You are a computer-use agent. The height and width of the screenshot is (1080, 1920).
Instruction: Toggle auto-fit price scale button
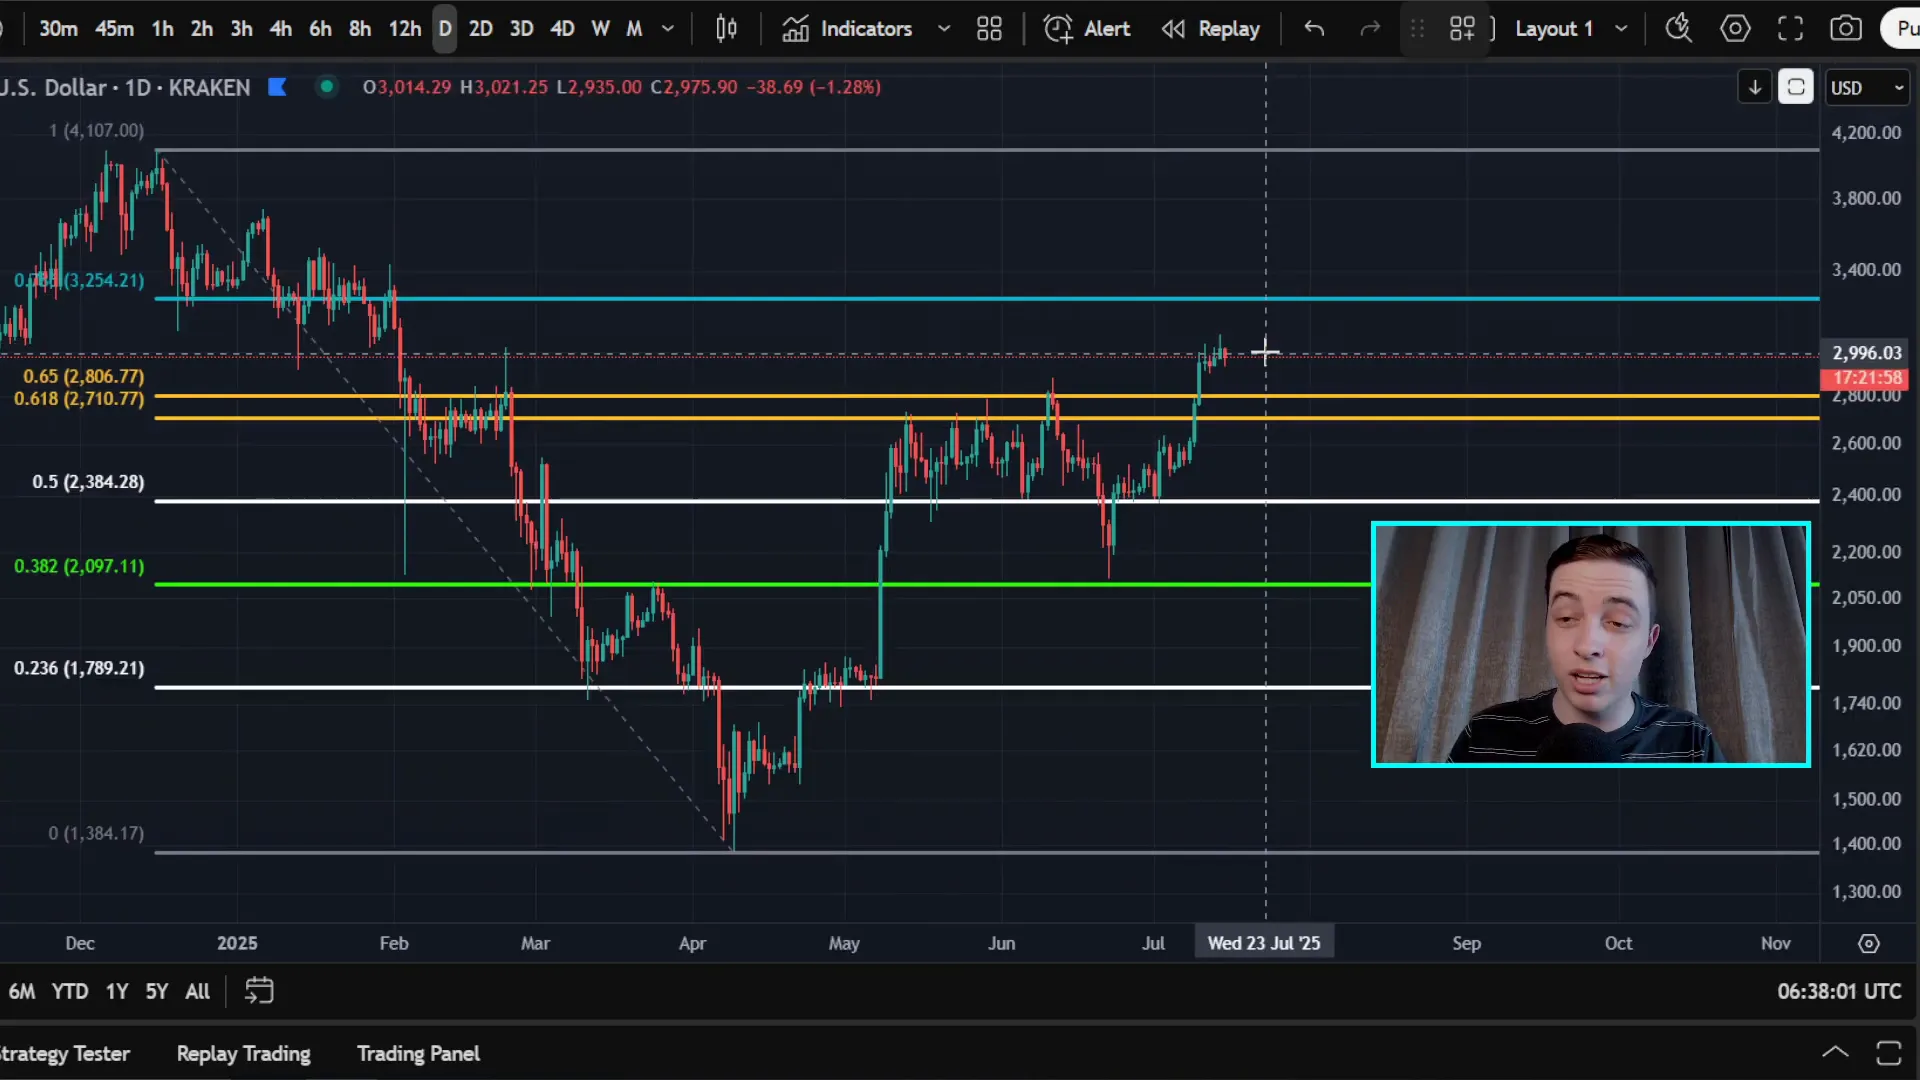1796,87
